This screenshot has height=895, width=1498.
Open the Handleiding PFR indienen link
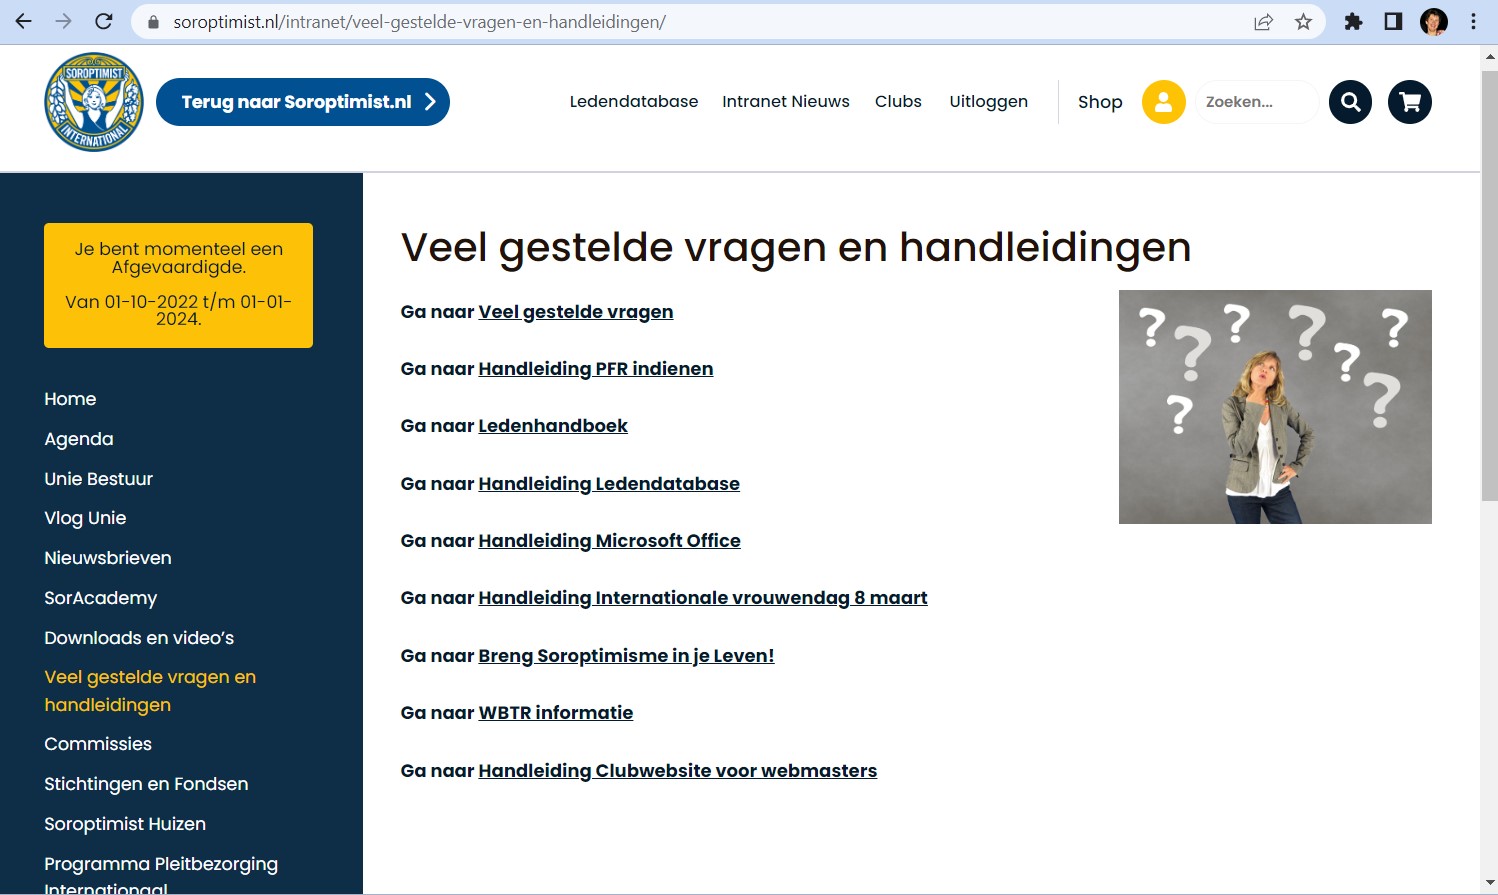coord(595,369)
